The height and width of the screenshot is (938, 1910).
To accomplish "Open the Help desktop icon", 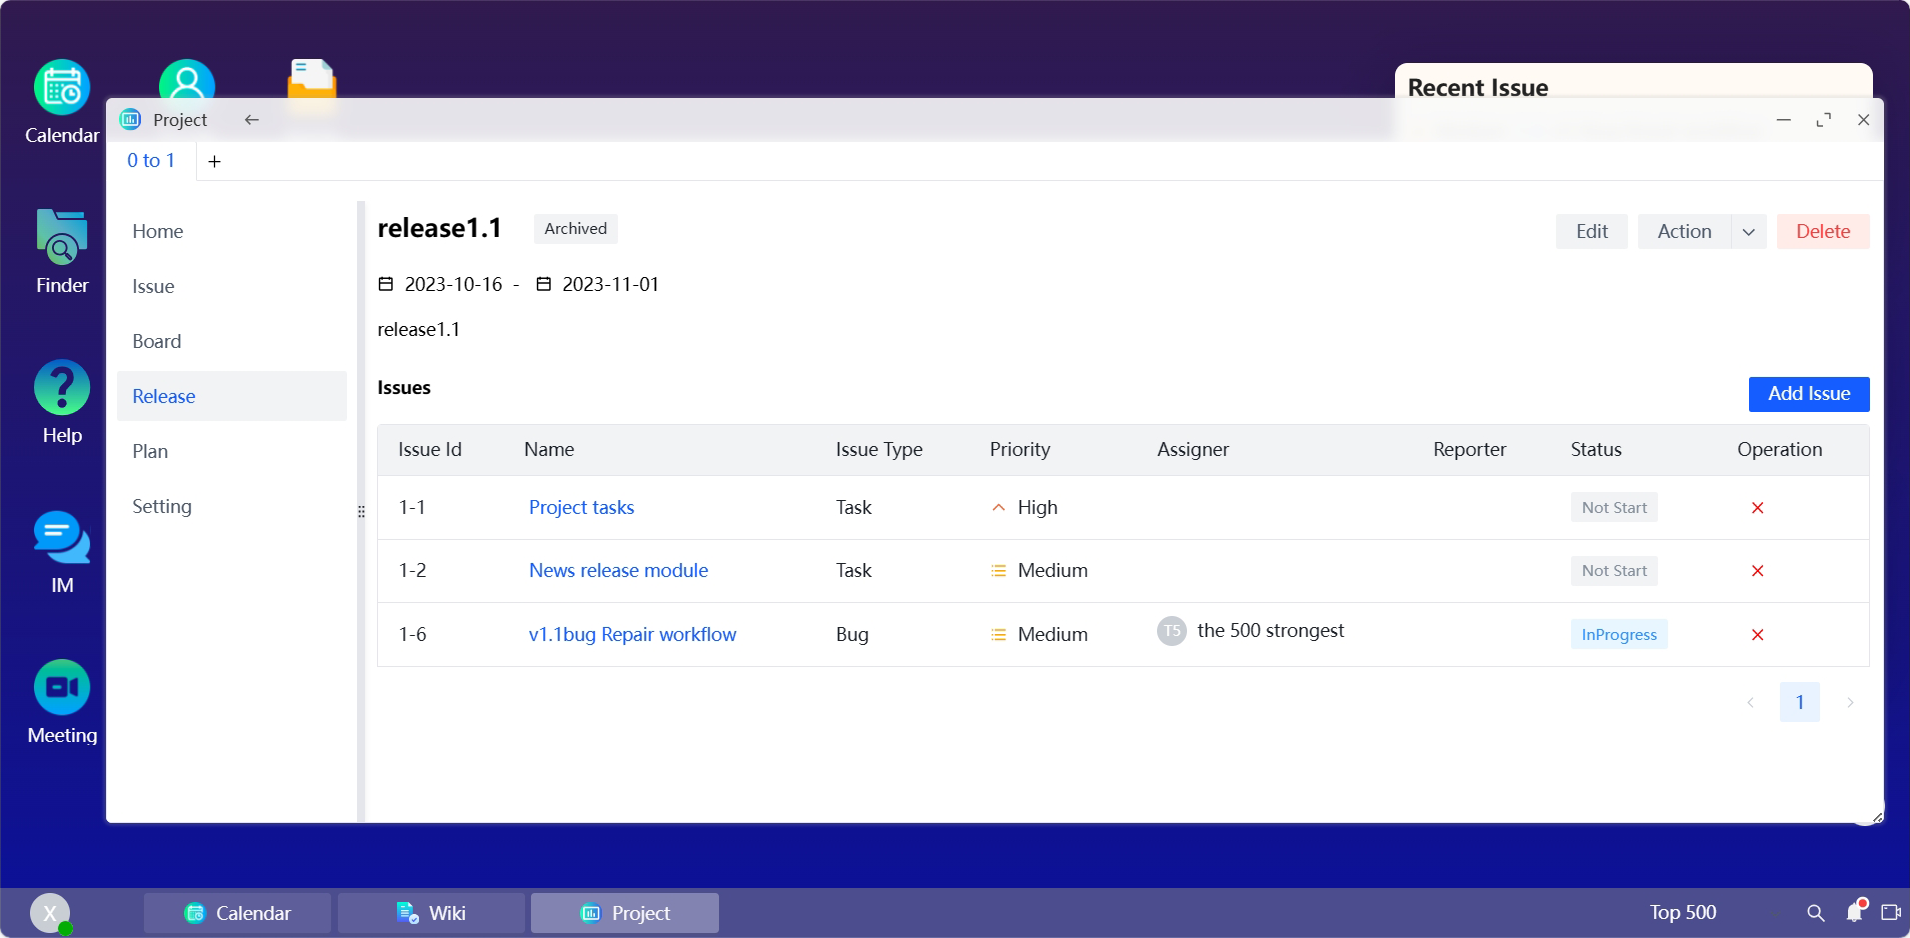I will tap(62, 388).
